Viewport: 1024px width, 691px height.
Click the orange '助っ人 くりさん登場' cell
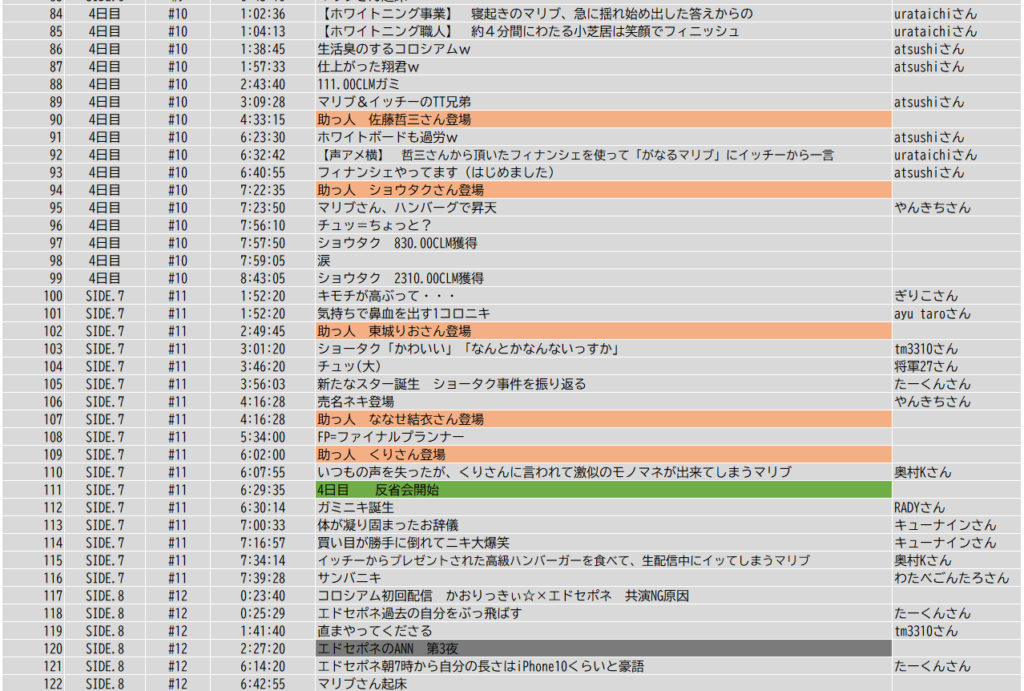click(602, 455)
